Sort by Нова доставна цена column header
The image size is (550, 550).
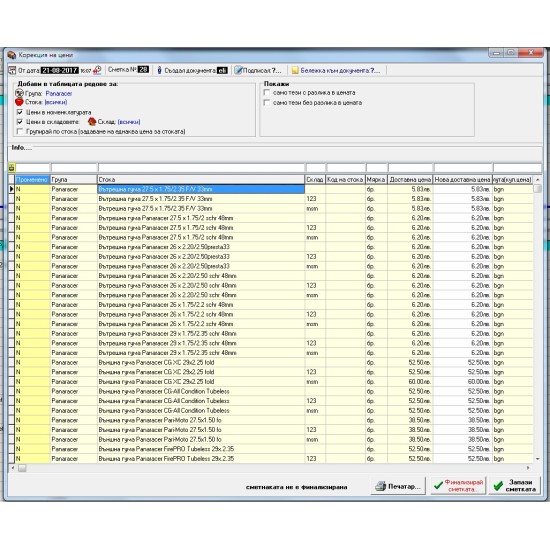(462, 180)
